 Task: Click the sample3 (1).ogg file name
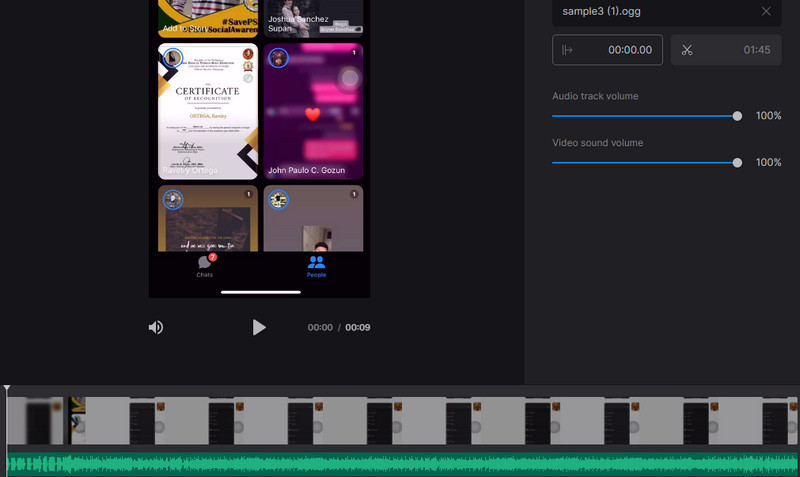pyautogui.click(x=602, y=11)
